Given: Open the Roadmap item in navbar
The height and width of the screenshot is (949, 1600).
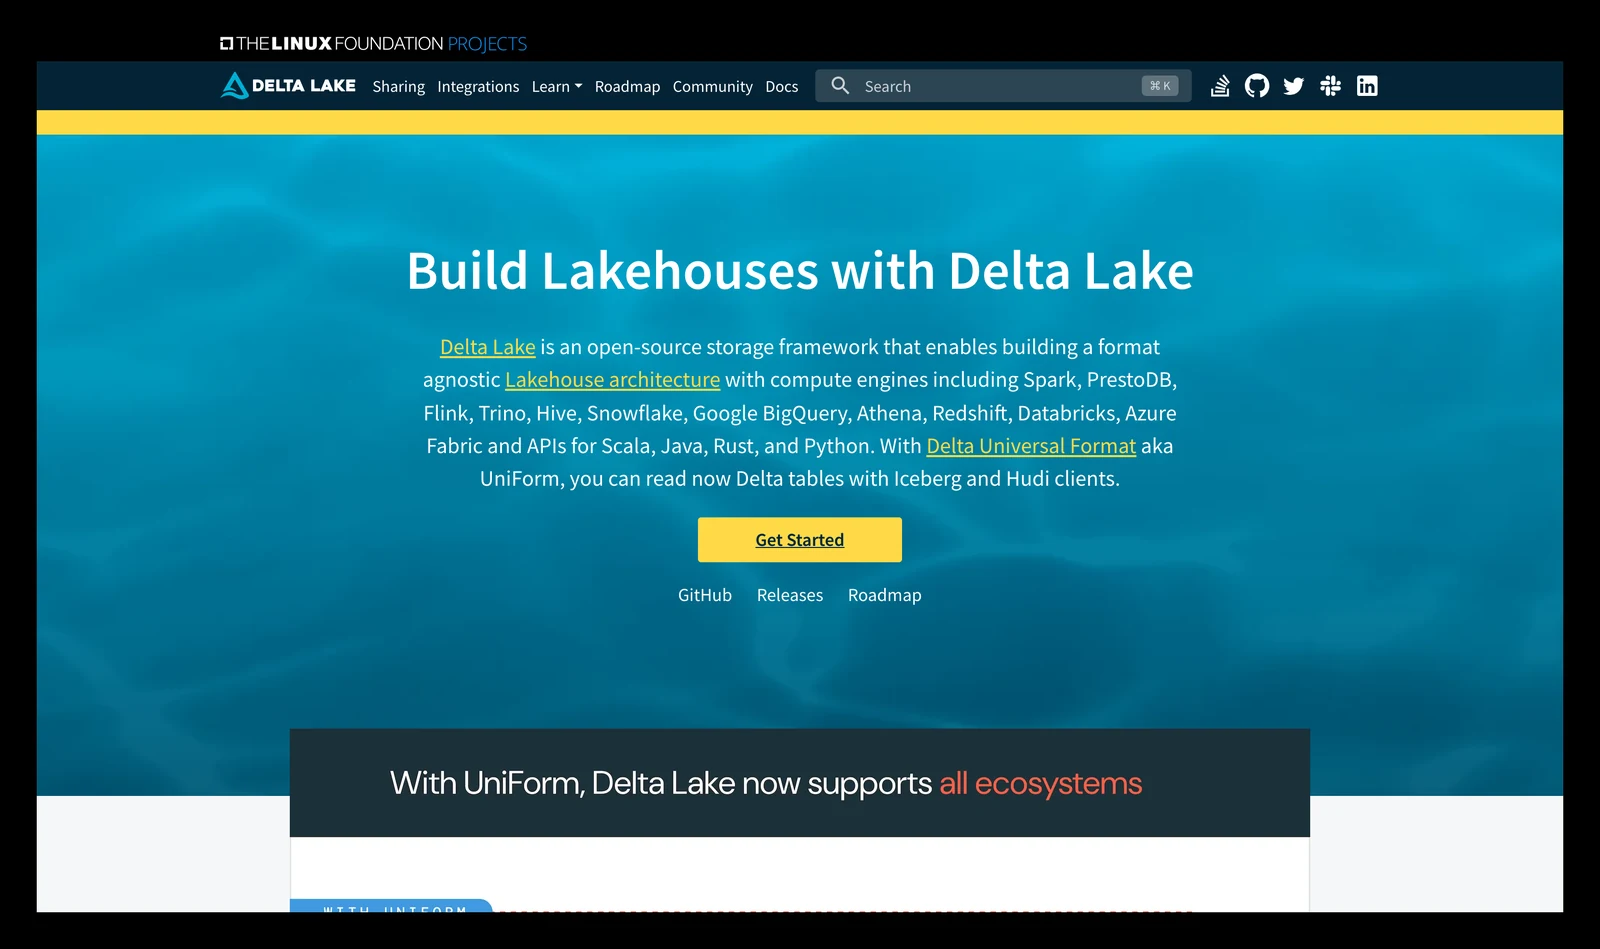Looking at the screenshot, I should coord(627,87).
